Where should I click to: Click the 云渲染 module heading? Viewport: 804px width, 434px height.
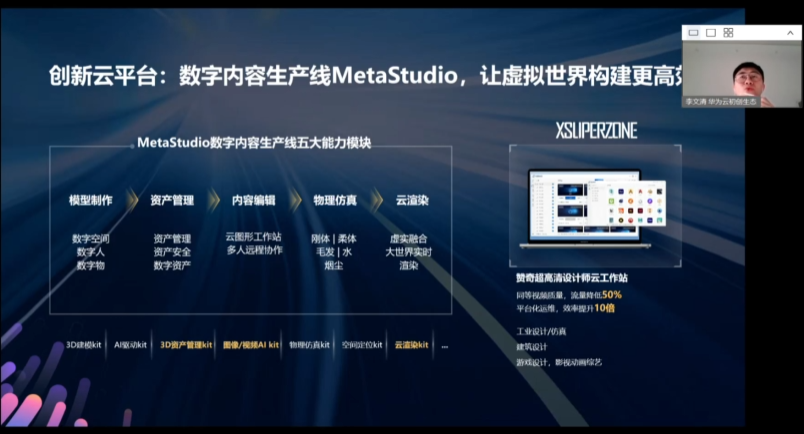412,200
